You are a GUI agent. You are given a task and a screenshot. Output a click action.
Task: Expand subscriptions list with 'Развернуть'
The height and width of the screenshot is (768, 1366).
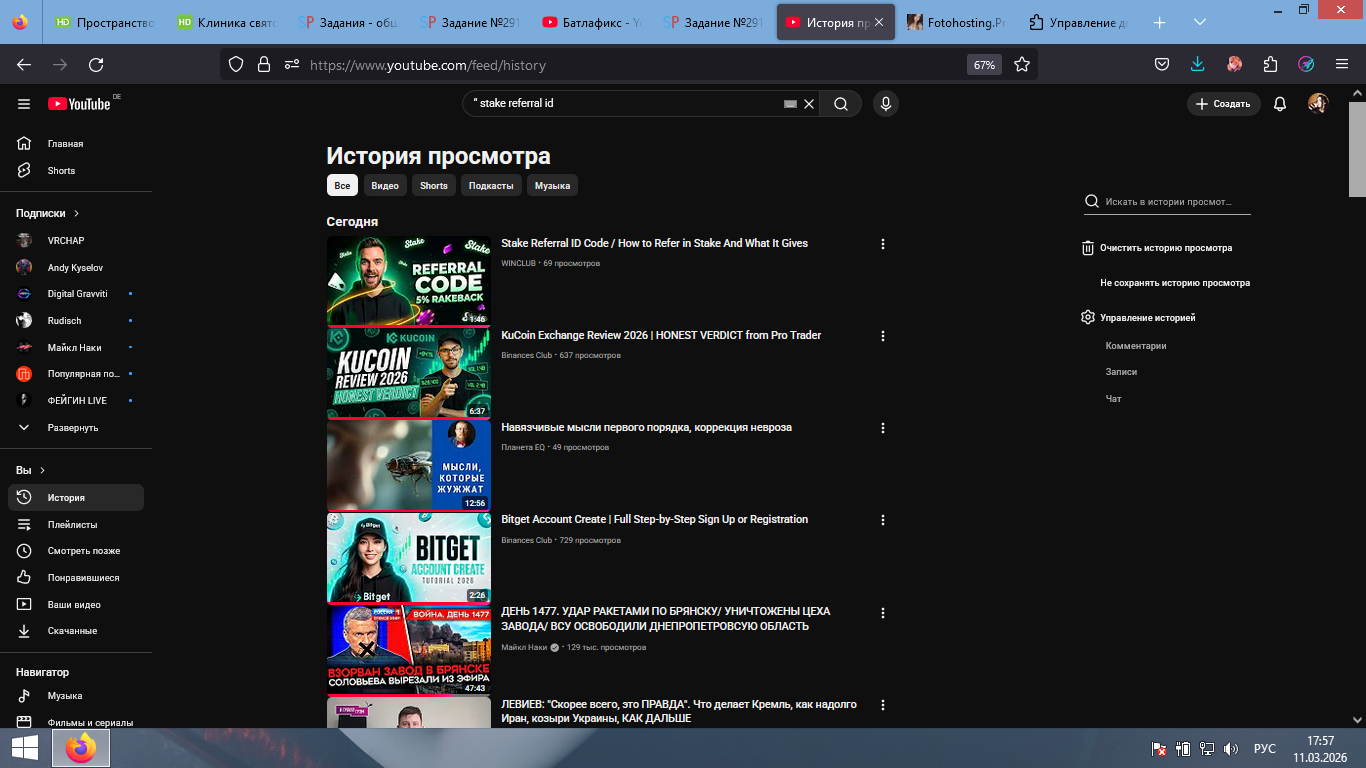(72, 427)
